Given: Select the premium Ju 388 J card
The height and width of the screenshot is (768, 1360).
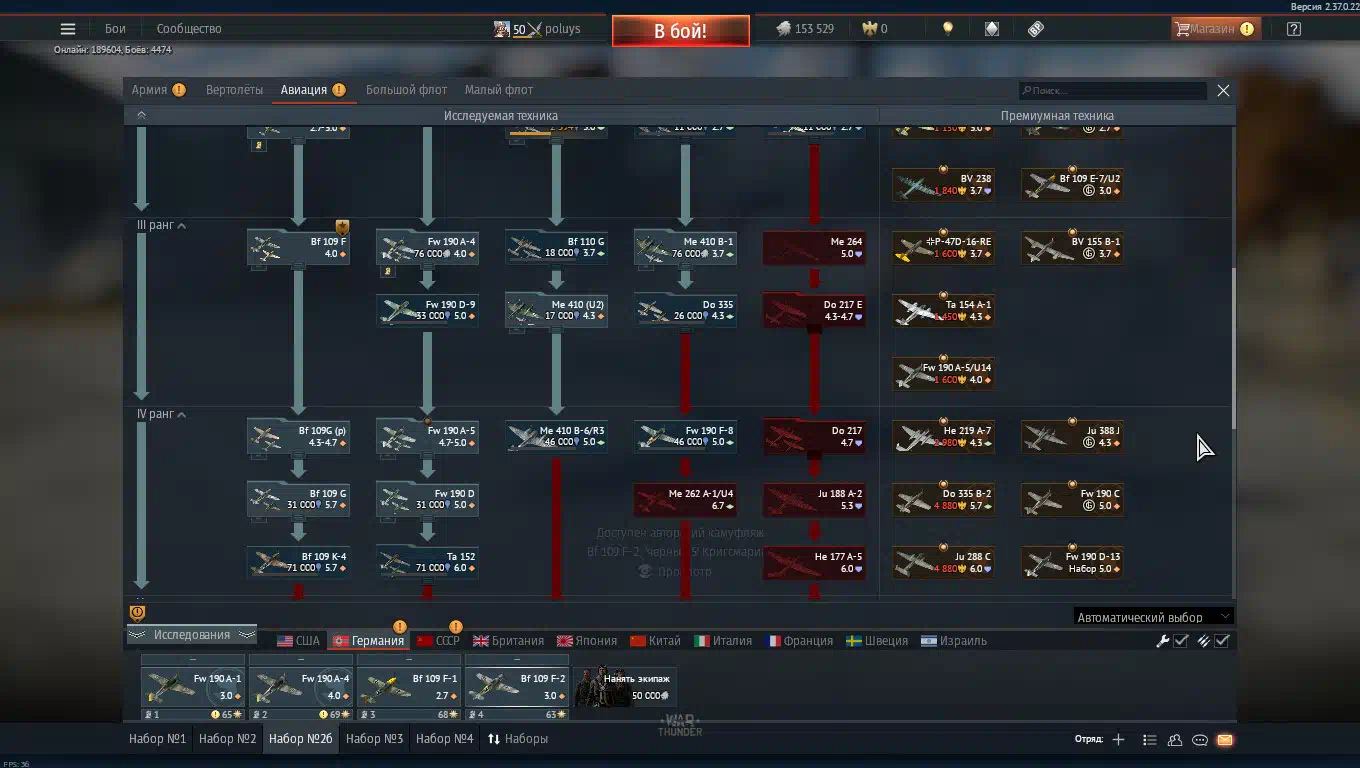Looking at the screenshot, I should [1072, 437].
